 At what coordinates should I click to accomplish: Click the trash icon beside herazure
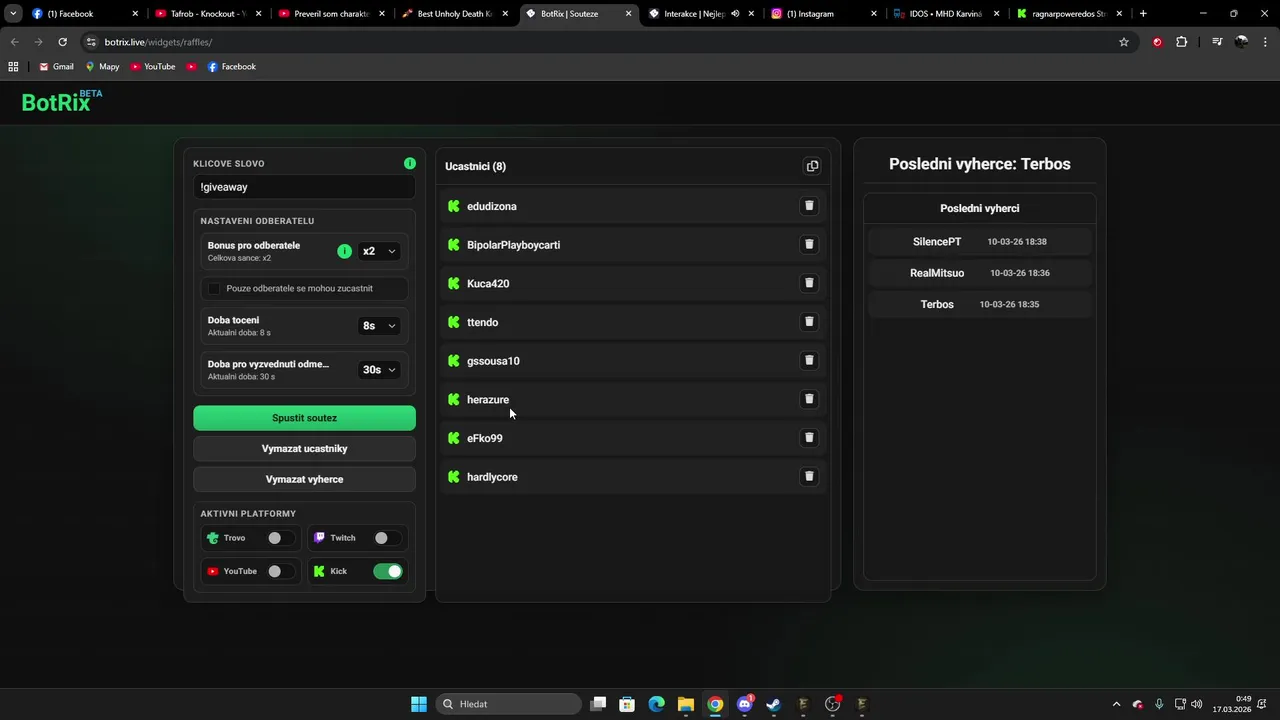(809, 399)
